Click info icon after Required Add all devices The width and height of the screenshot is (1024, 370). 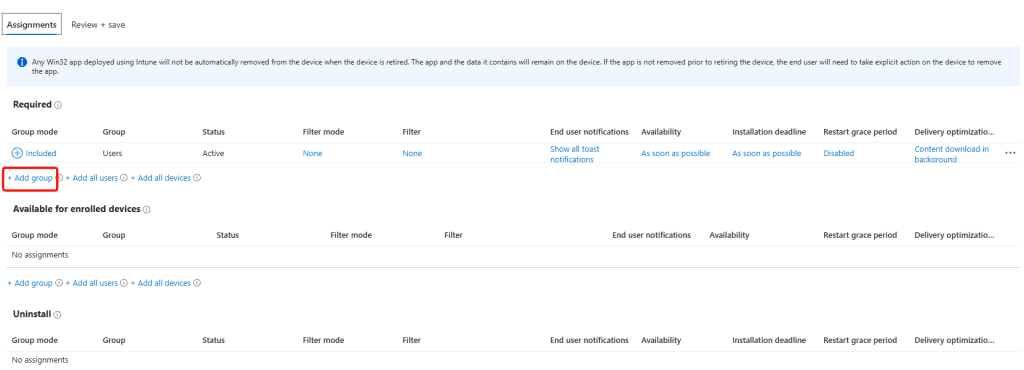pos(197,177)
